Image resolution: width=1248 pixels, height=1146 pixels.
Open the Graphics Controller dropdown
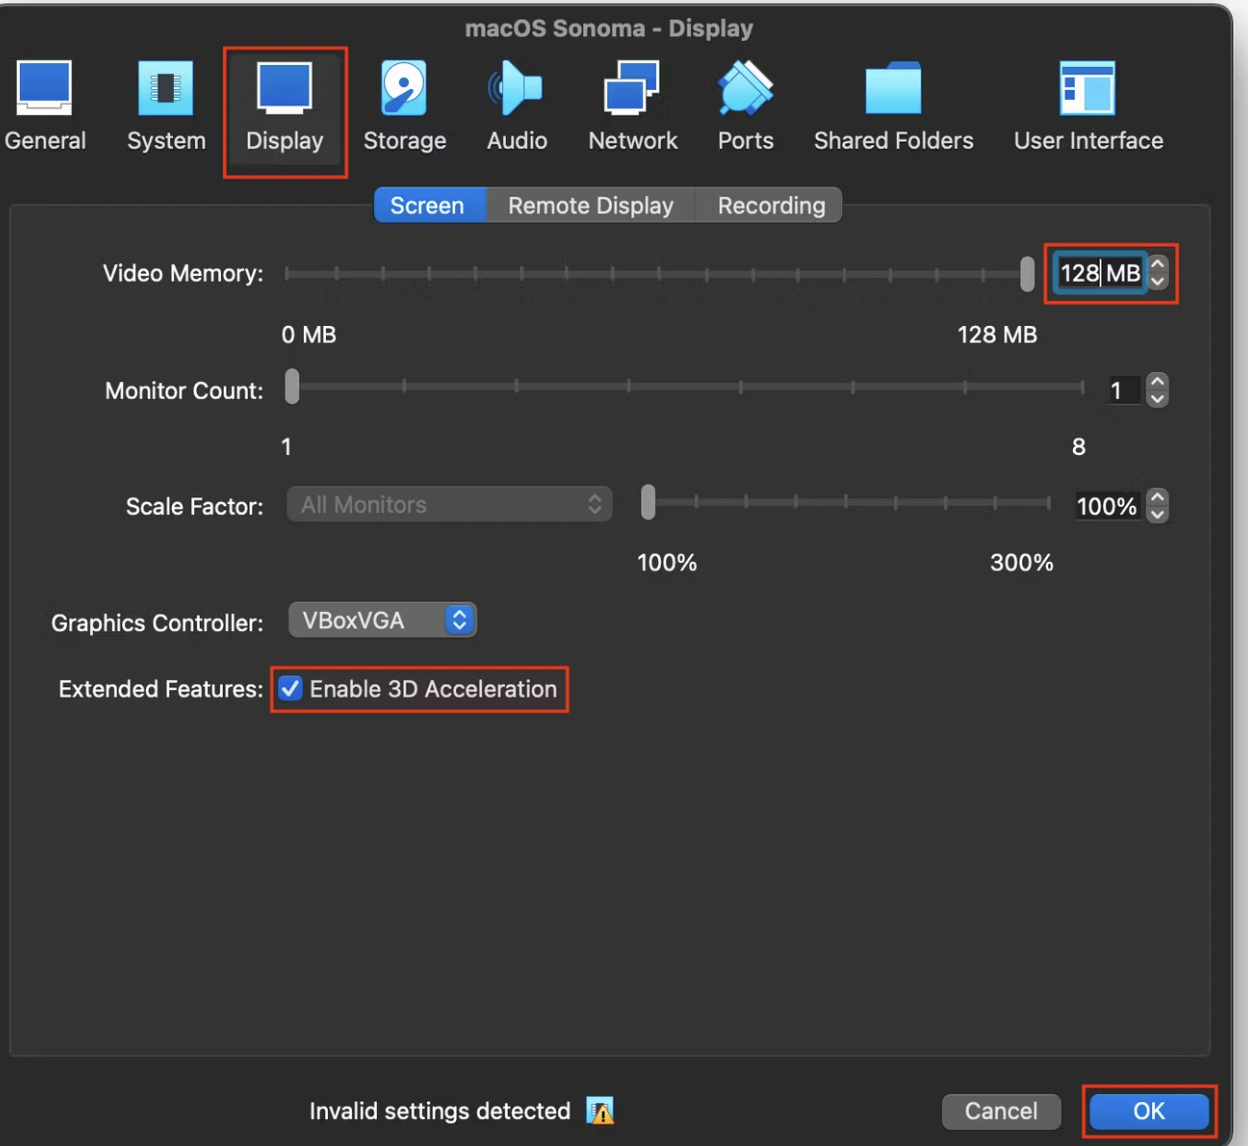tap(382, 620)
